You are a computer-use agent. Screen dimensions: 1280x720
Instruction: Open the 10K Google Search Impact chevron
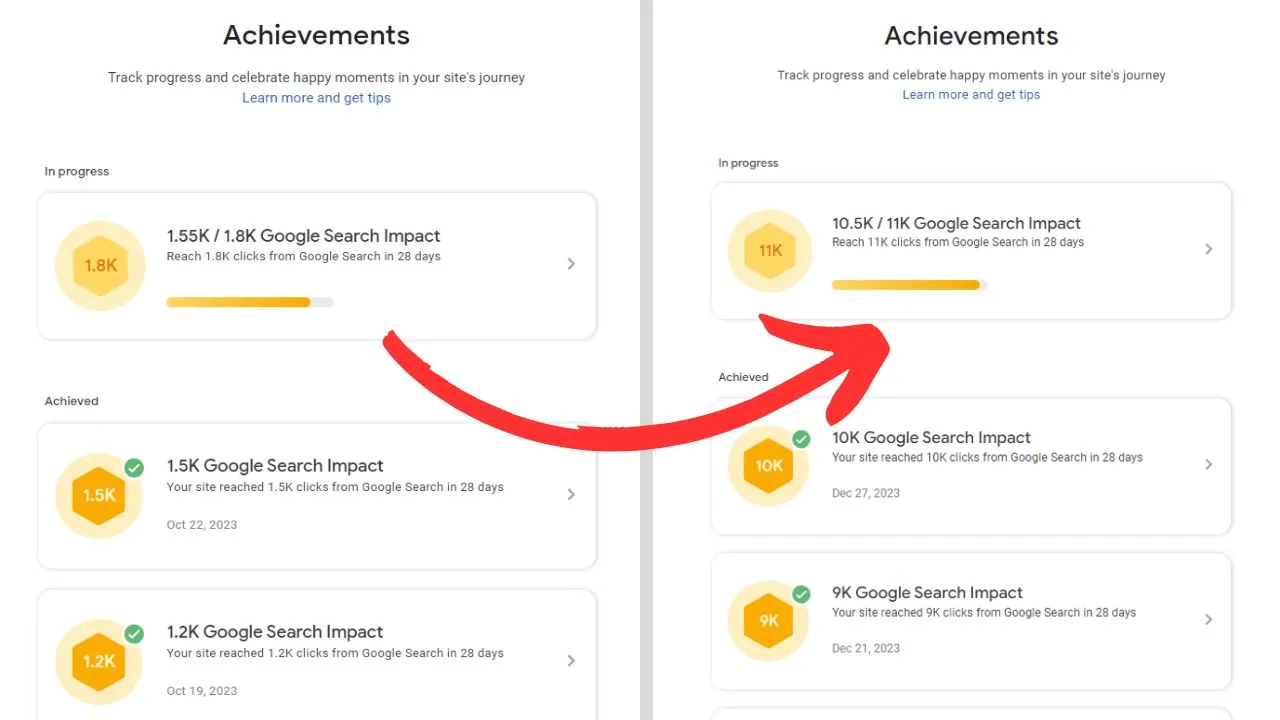(x=1208, y=464)
